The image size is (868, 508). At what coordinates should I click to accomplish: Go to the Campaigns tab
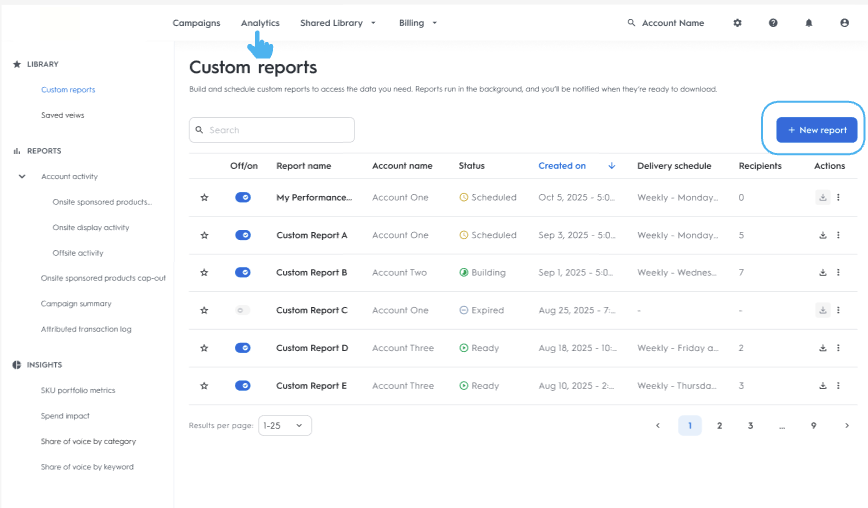tap(196, 23)
